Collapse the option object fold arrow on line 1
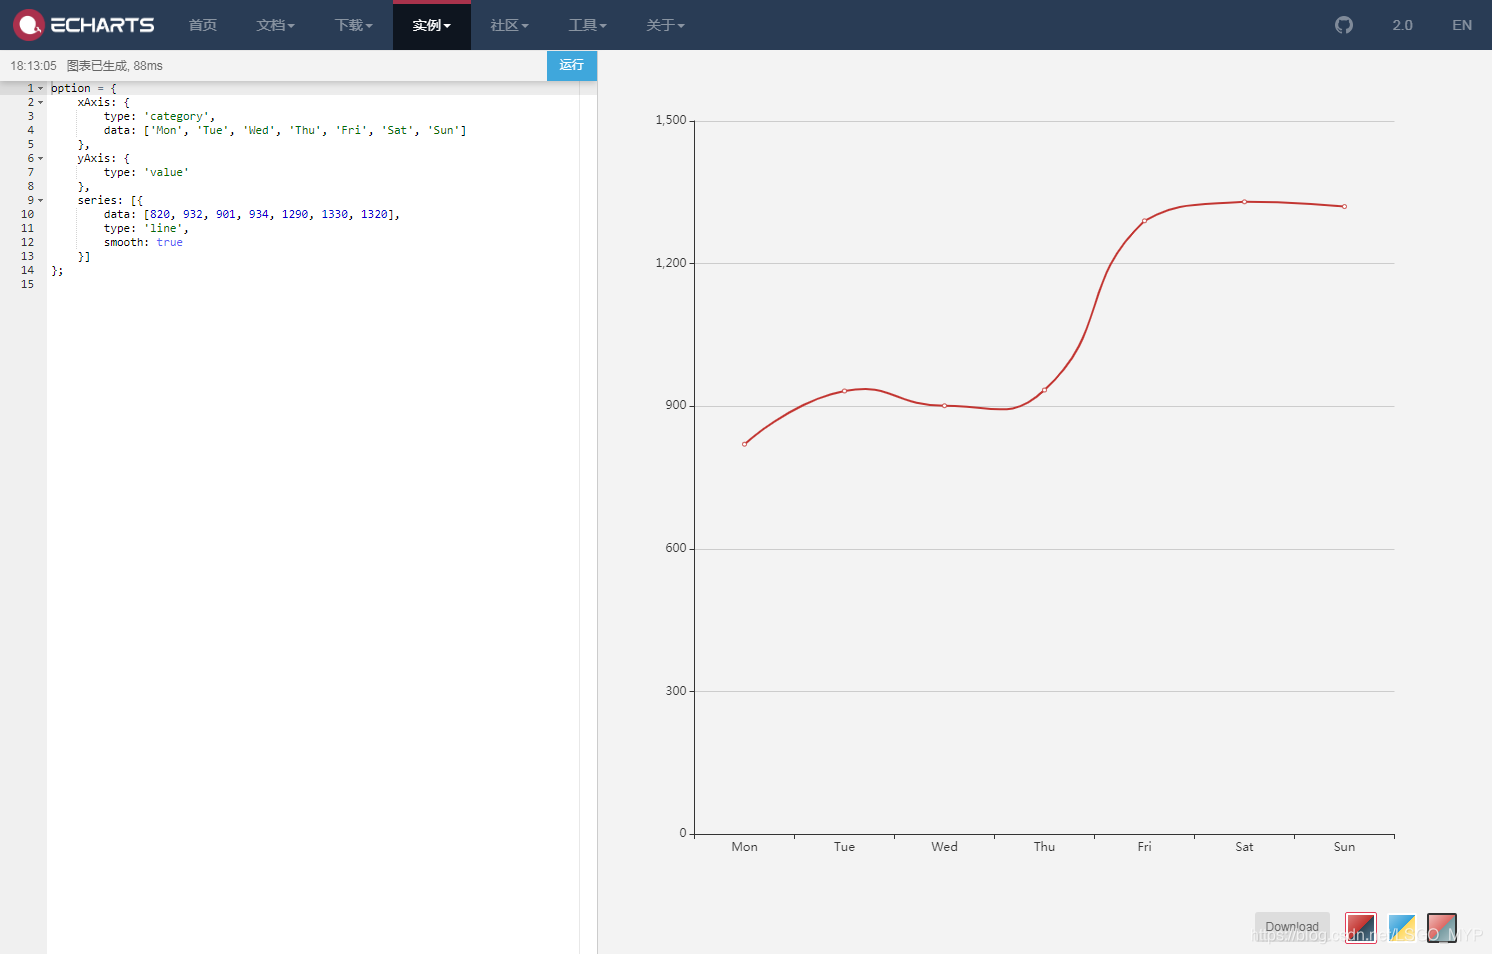Screen dimensions: 1492x954 coord(40,88)
